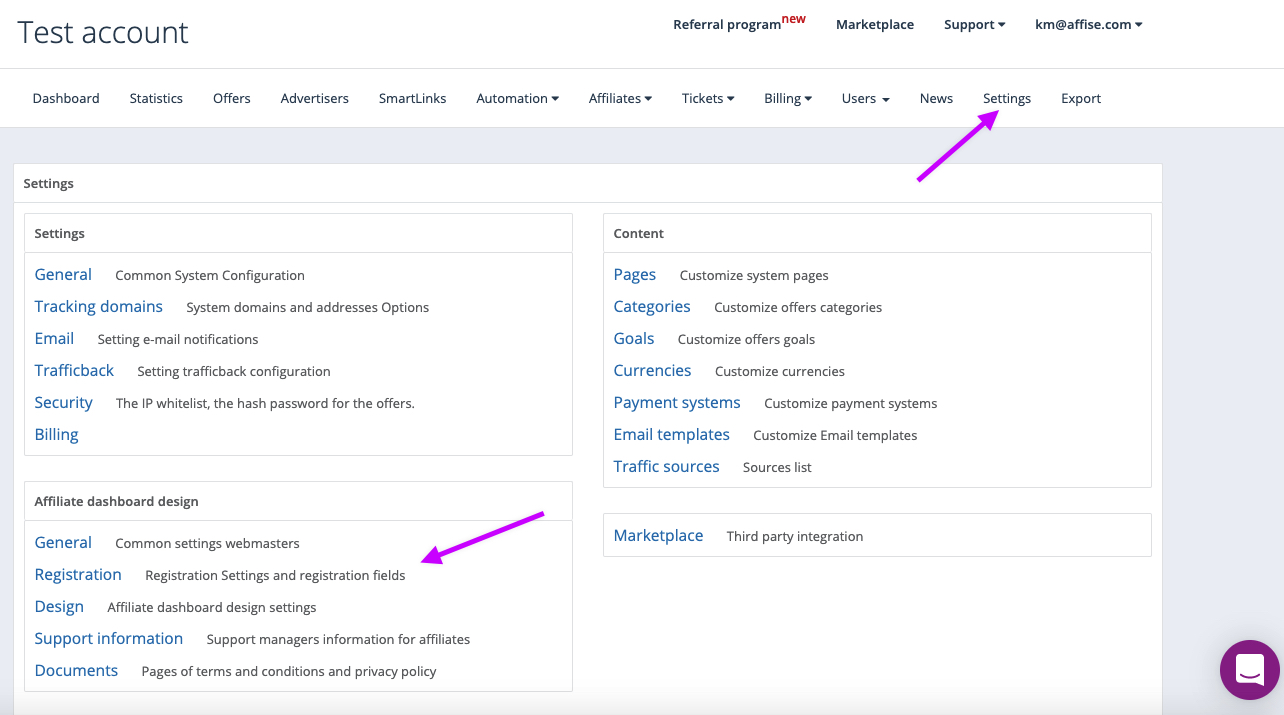Expand the Automation dropdown menu
Screen dimensions: 1284x715
pyautogui.click(x=517, y=98)
